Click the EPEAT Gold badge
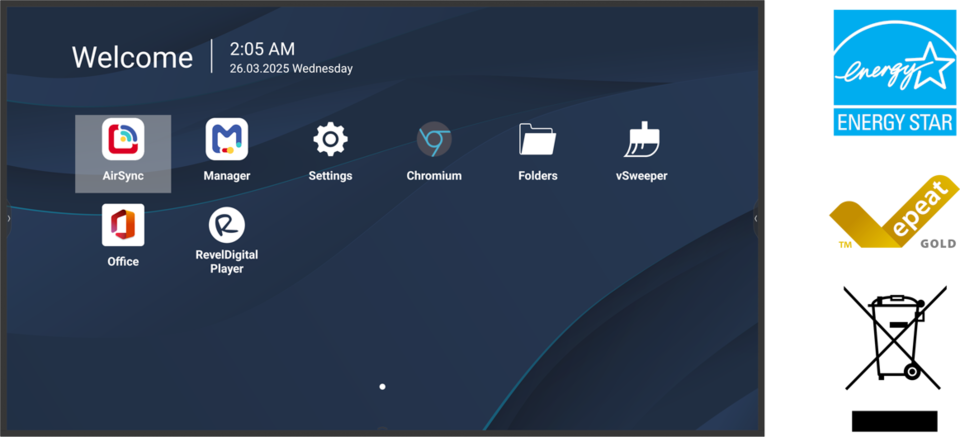Image resolution: width=960 pixels, height=437 pixels. (x=893, y=214)
